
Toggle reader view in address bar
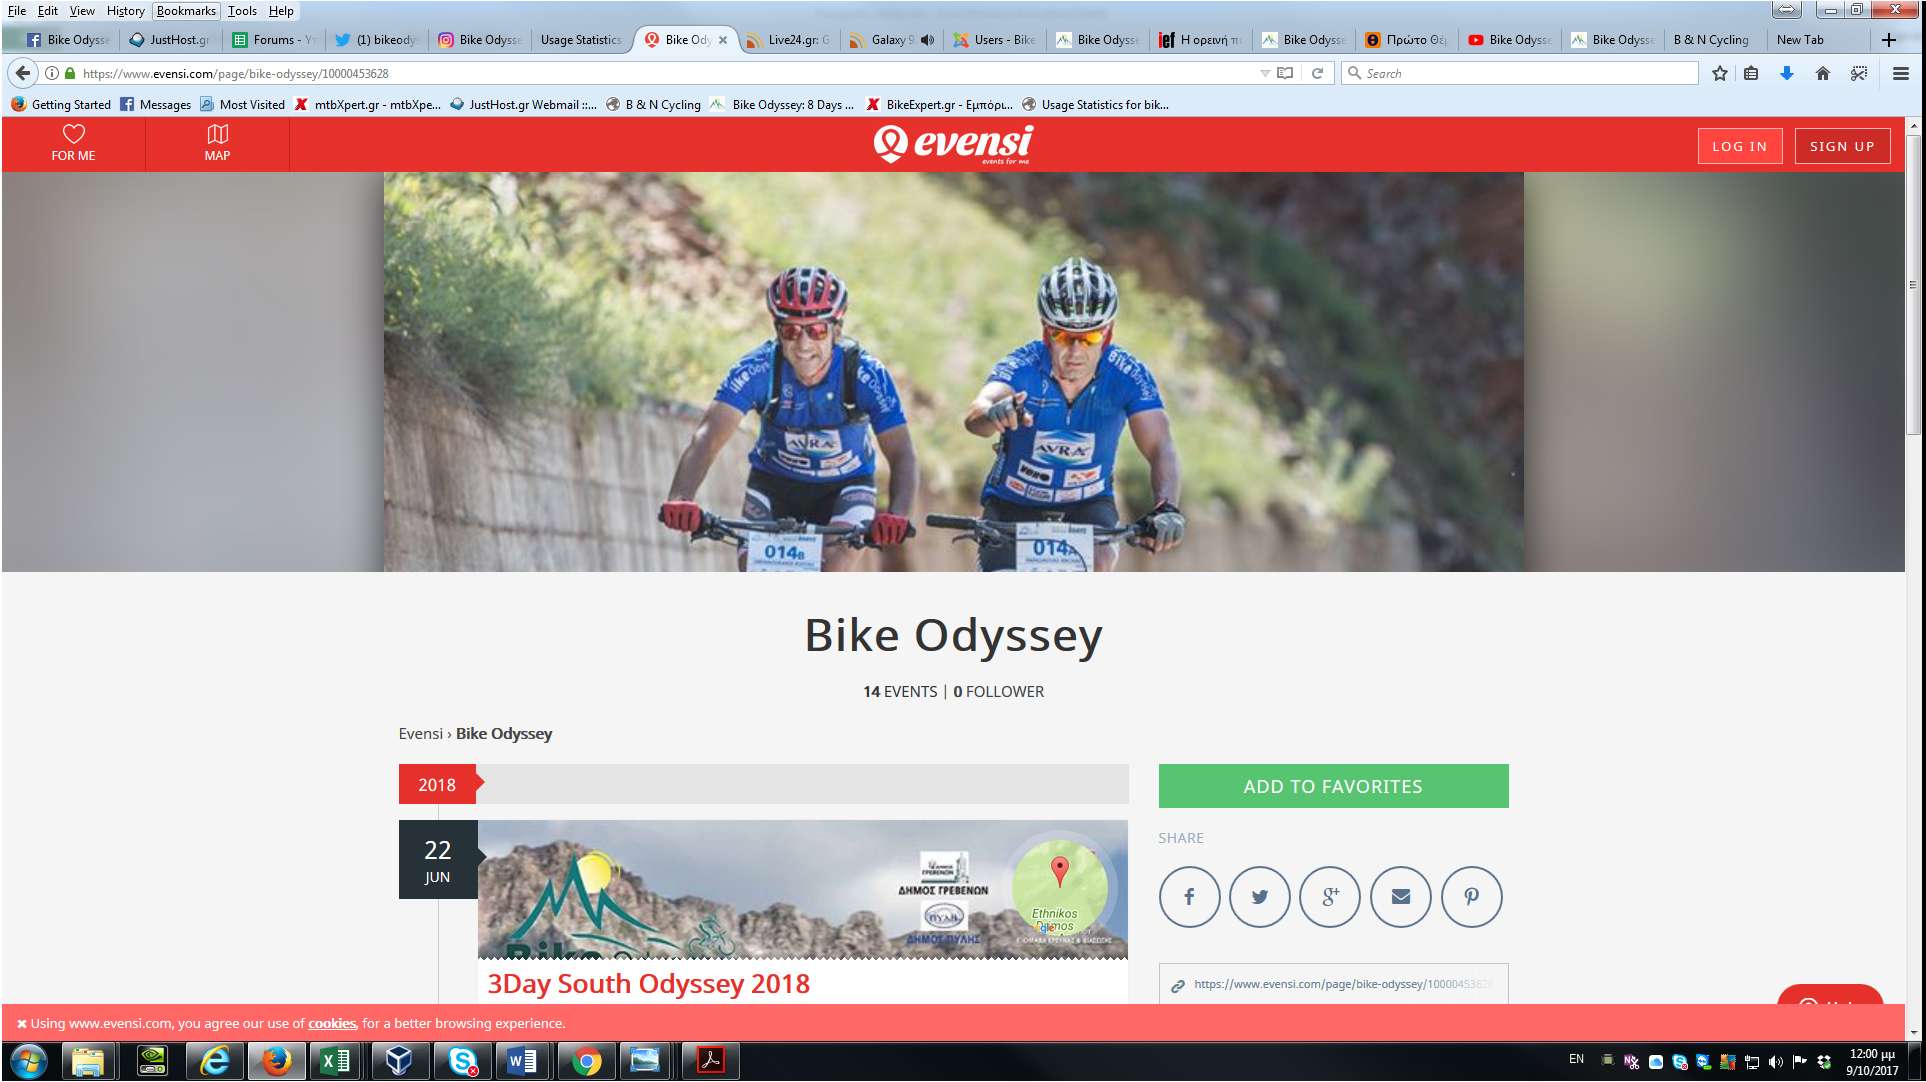[1285, 73]
